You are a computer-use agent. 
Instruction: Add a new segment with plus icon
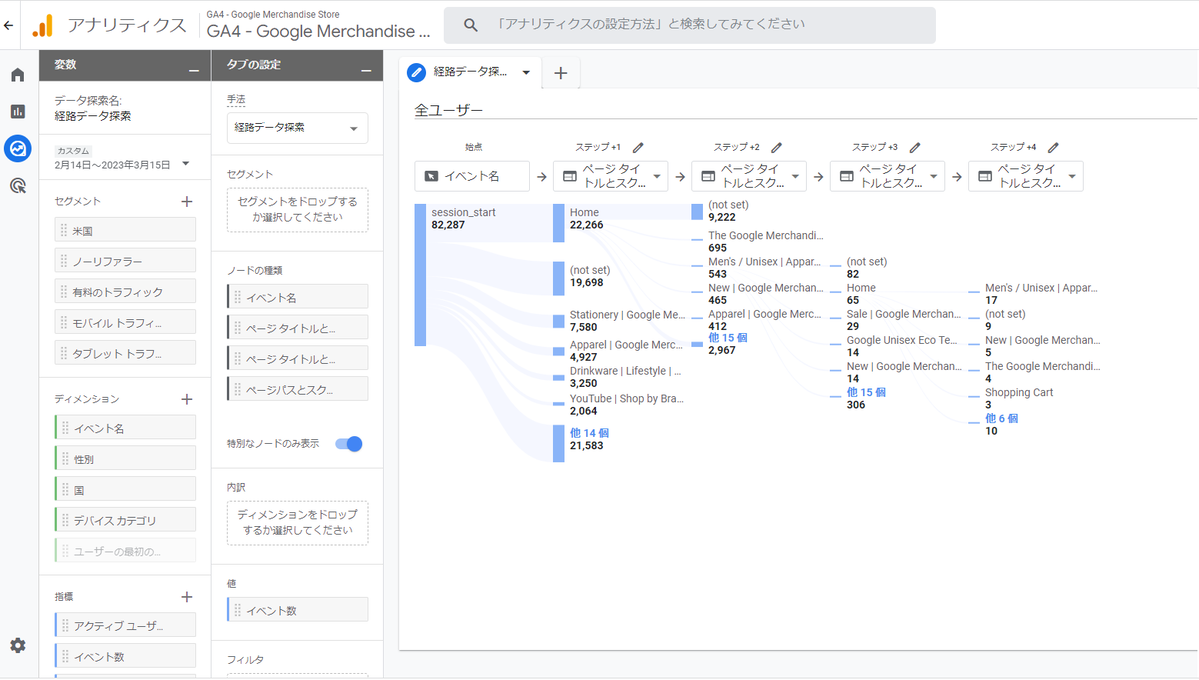point(187,201)
